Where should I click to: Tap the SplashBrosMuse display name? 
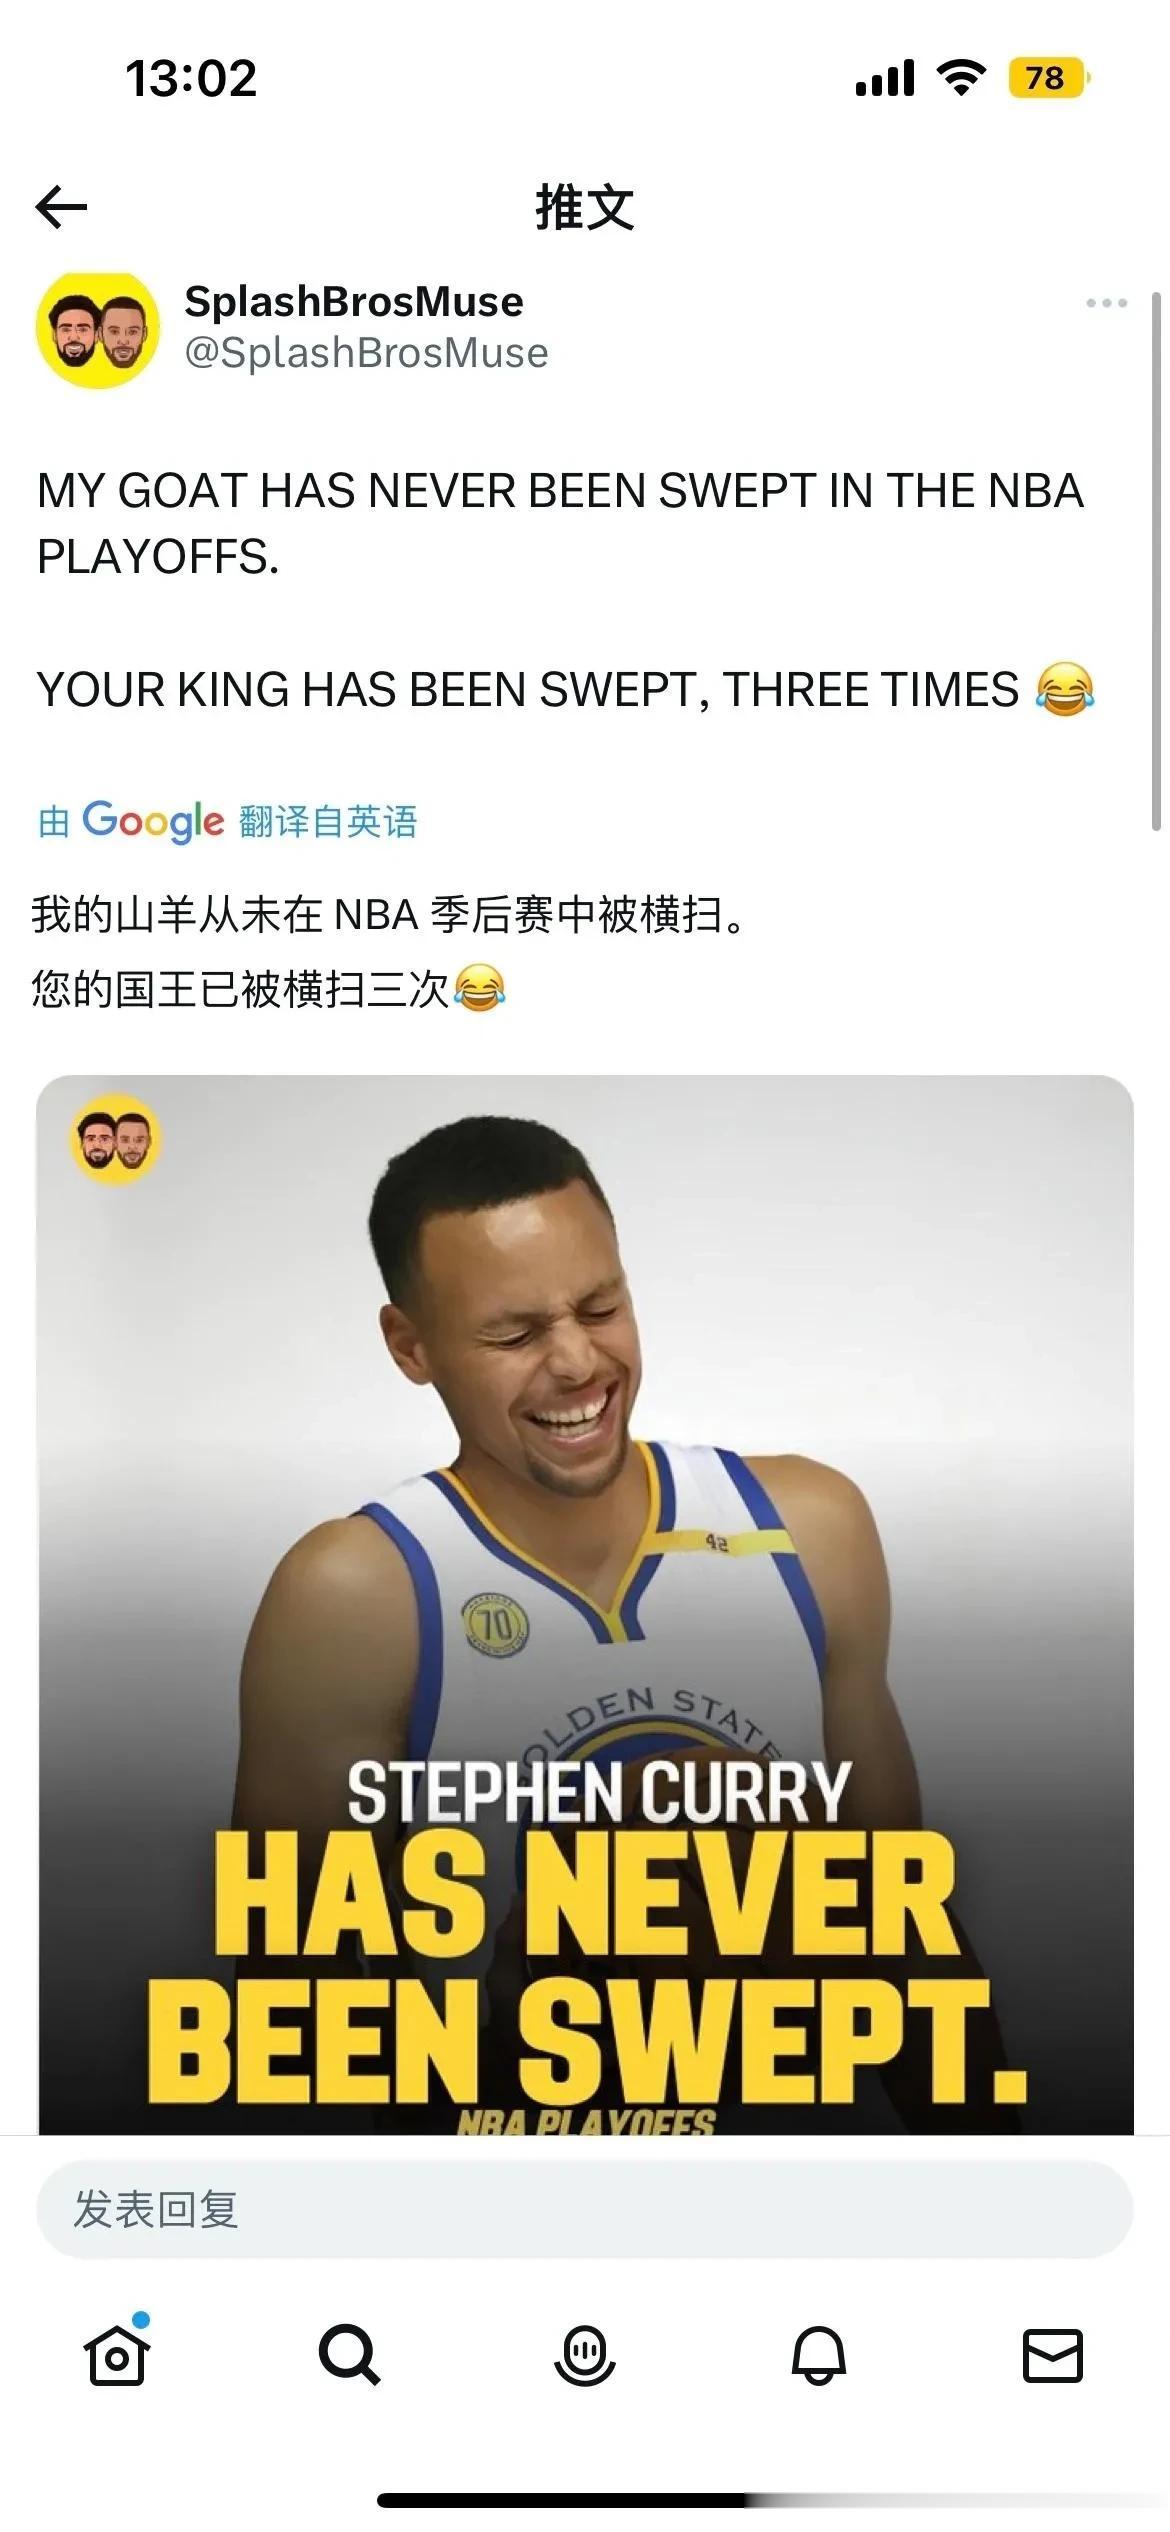354,301
